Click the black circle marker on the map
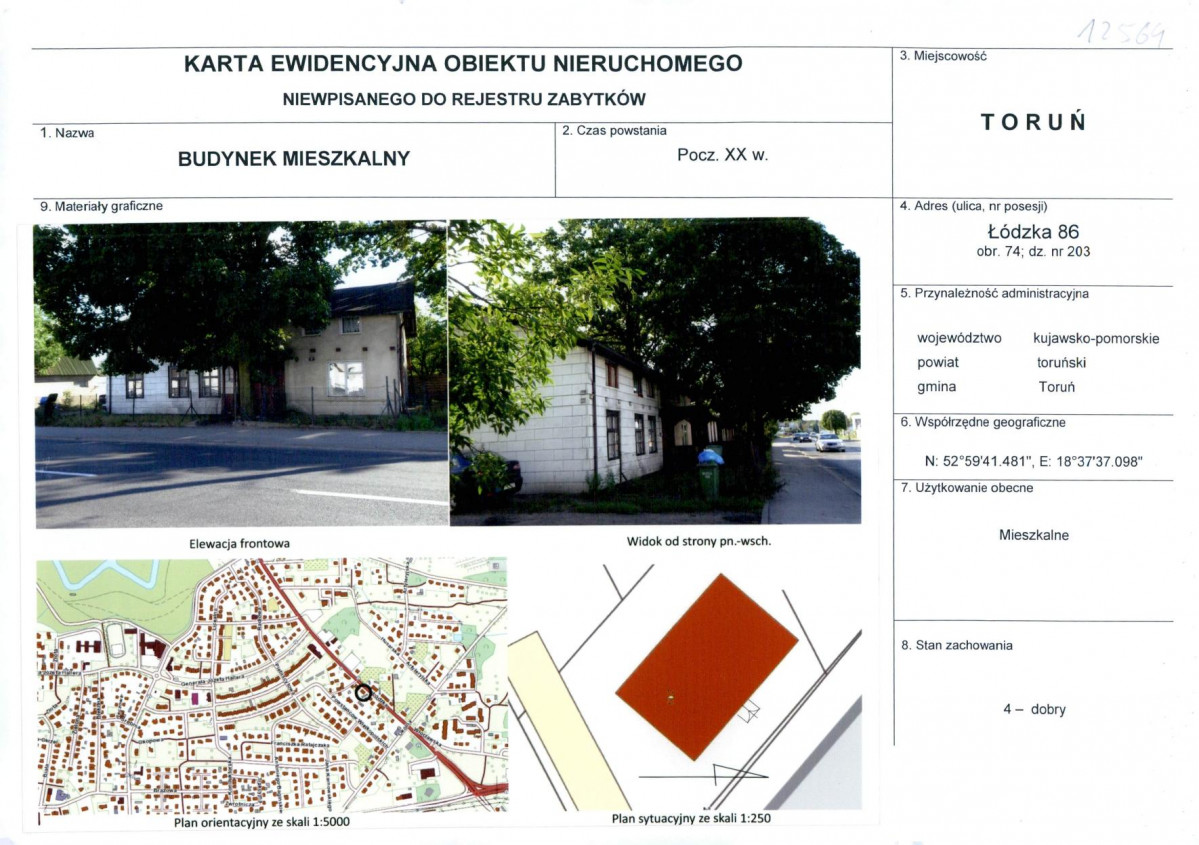 tap(363, 693)
